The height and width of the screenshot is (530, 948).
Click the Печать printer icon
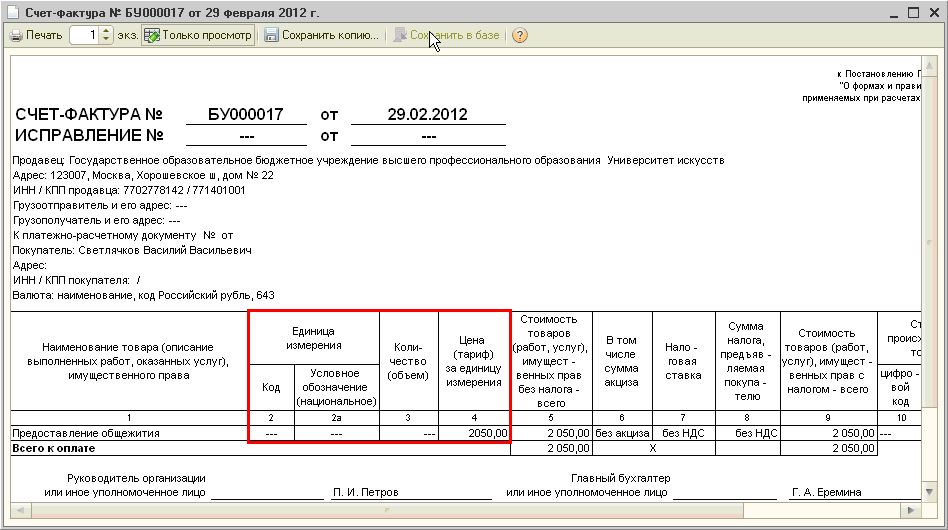pyautogui.click(x=16, y=35)
